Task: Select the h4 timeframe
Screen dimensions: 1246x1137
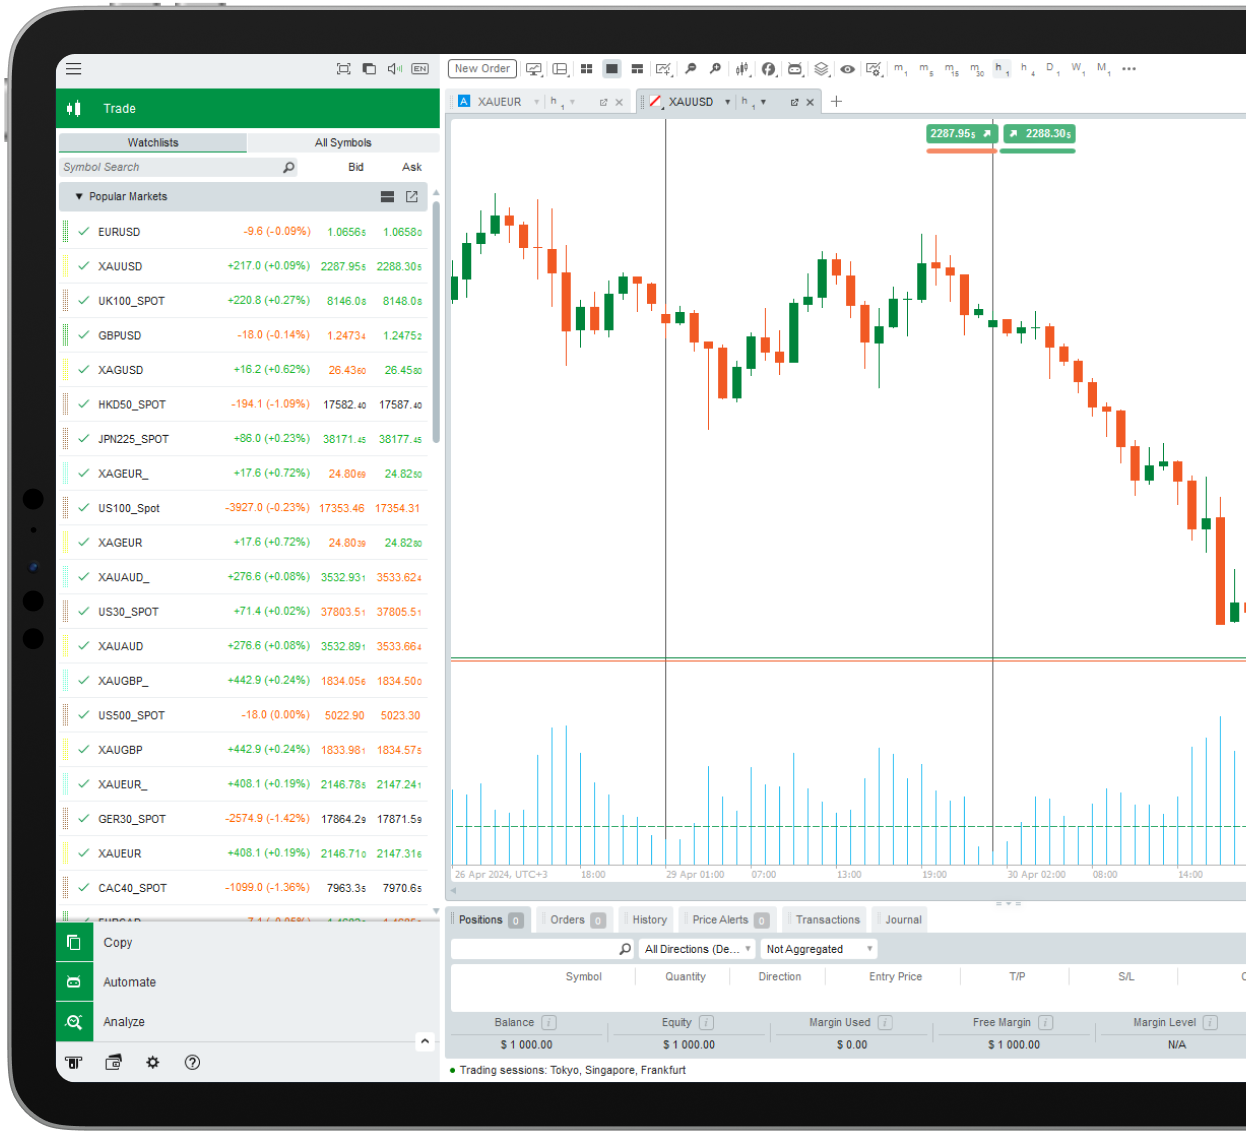Action: tap(1027, 69)
